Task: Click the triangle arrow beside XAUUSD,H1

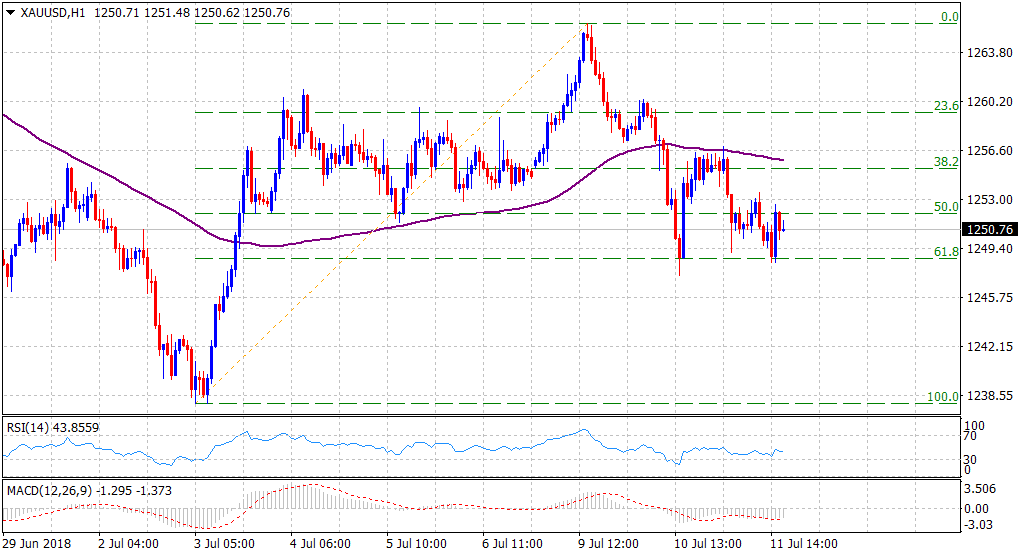Action: coord(10,12)
